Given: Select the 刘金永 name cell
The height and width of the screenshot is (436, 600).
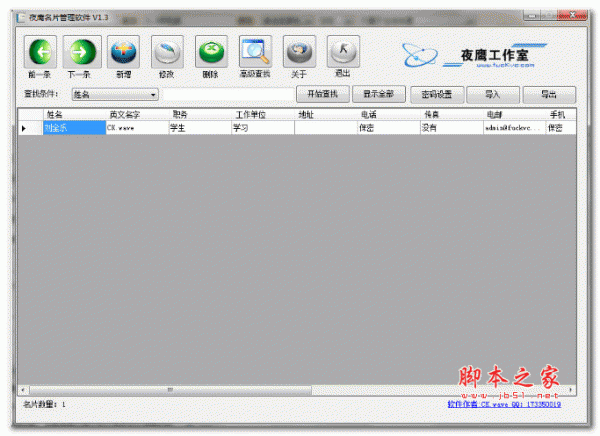Looking at the screenshot, I should (73, 128).
